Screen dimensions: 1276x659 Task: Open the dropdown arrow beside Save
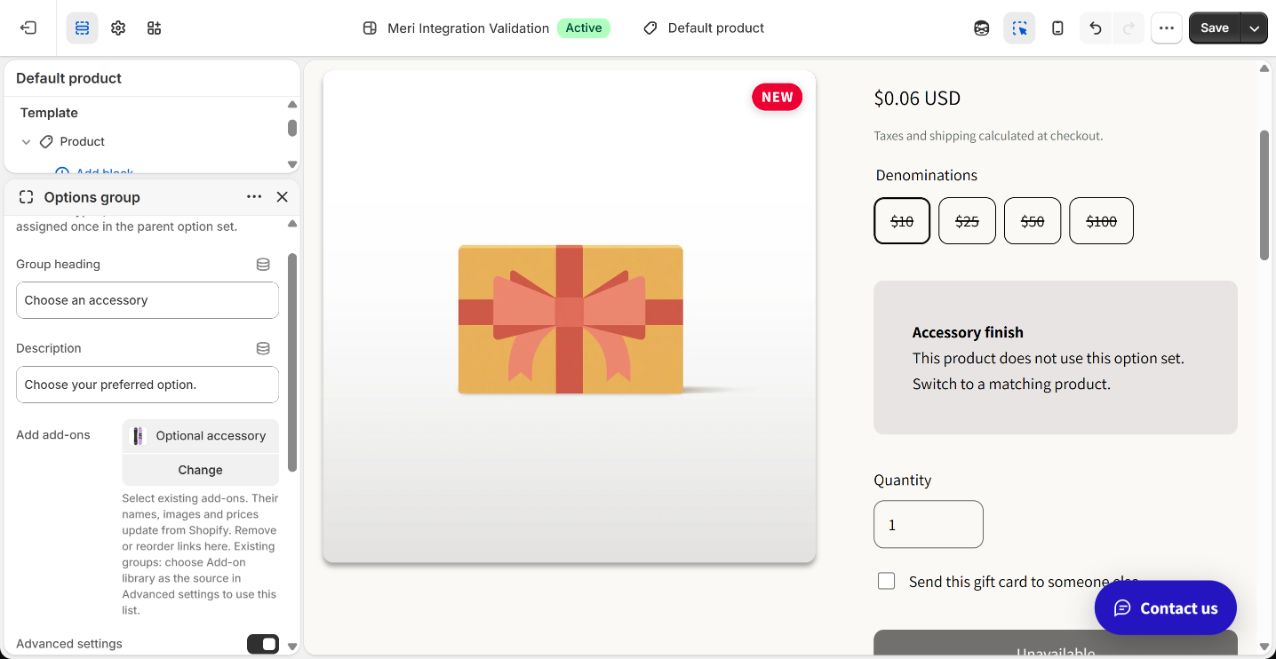point(1254,28)
